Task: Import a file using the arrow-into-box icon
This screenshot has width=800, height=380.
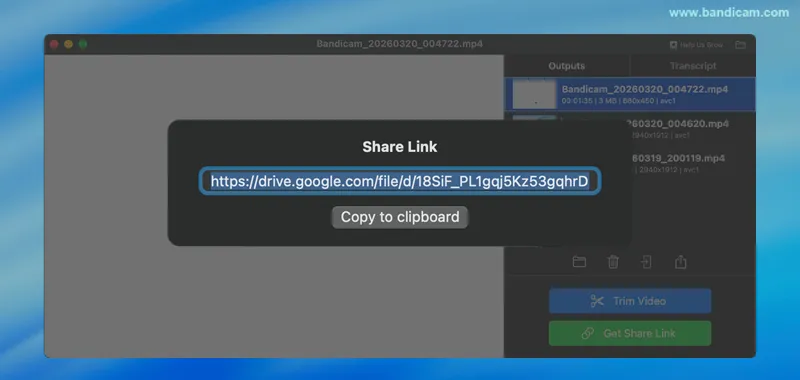Action: pyautogui.click(x=646, y=262)
